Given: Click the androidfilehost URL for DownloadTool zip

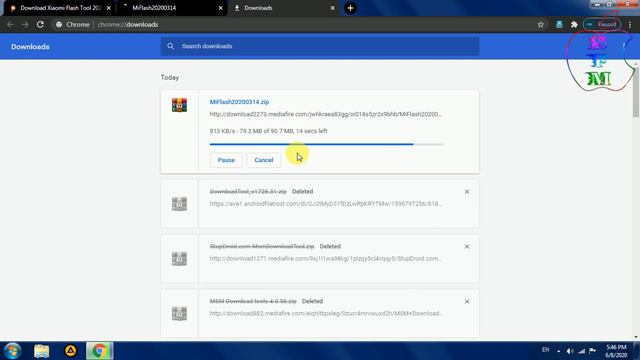Looking at the screenshot, I should pyautogui.click(x=326, y=204).
